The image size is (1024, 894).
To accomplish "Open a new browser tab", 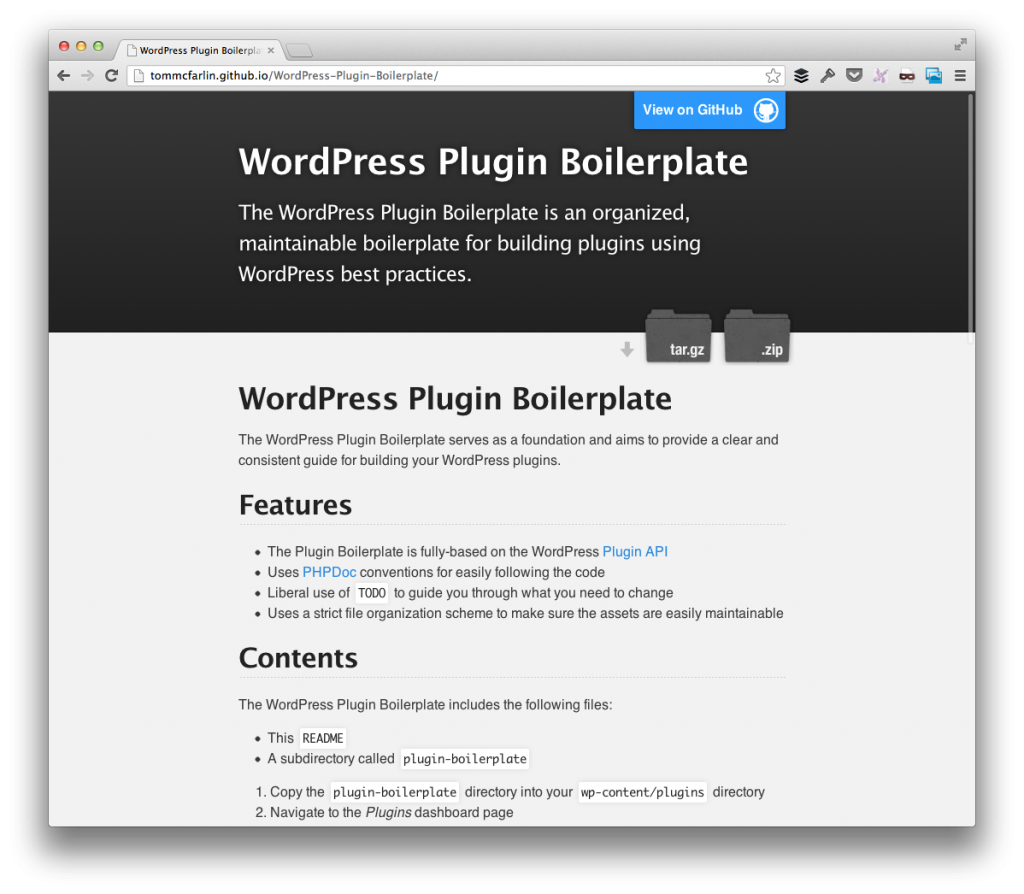I will coord(299,50).
